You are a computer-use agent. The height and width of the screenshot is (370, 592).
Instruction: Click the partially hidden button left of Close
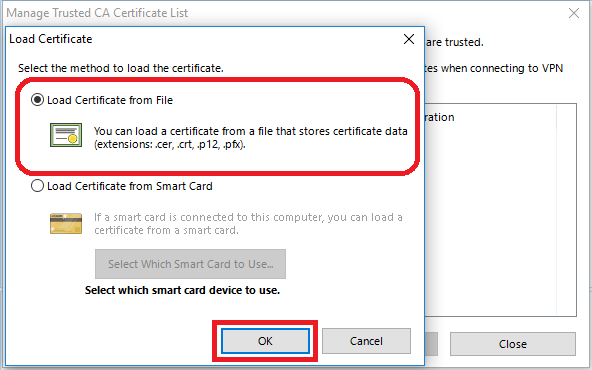point(431,344)
